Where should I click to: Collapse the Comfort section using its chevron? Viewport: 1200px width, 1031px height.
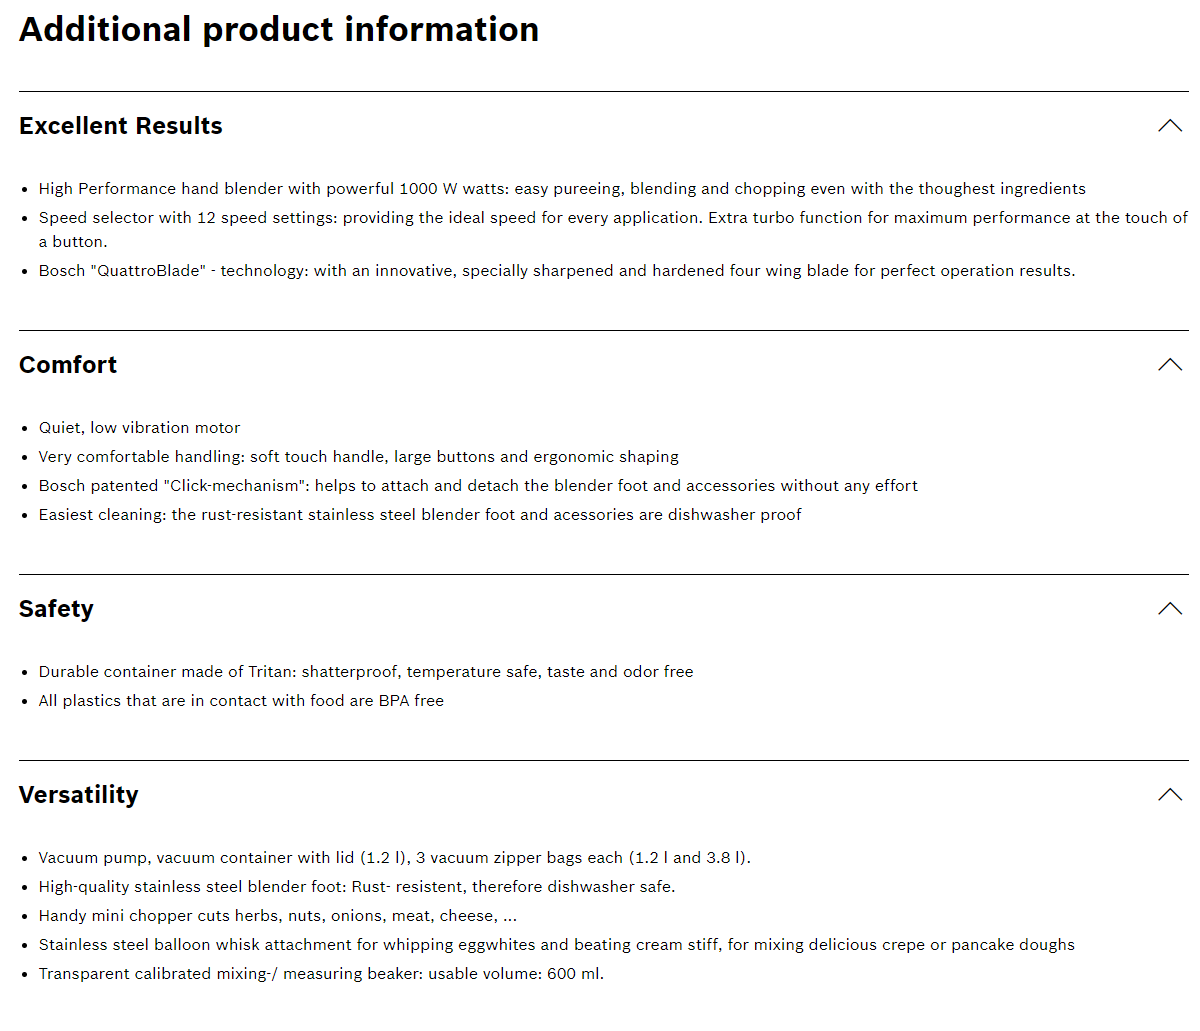[1170, 365]
